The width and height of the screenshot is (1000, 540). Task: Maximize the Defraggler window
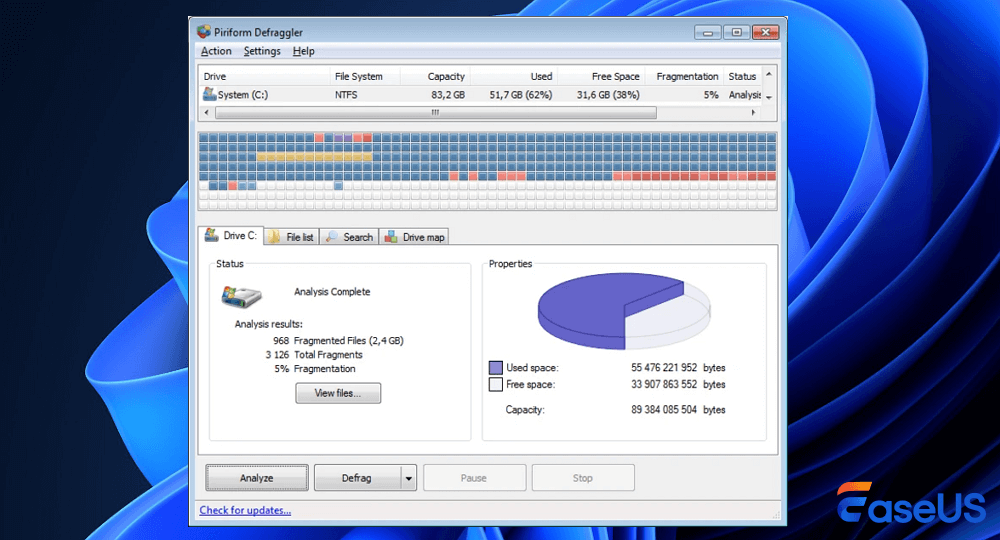(x=737, y=32)
